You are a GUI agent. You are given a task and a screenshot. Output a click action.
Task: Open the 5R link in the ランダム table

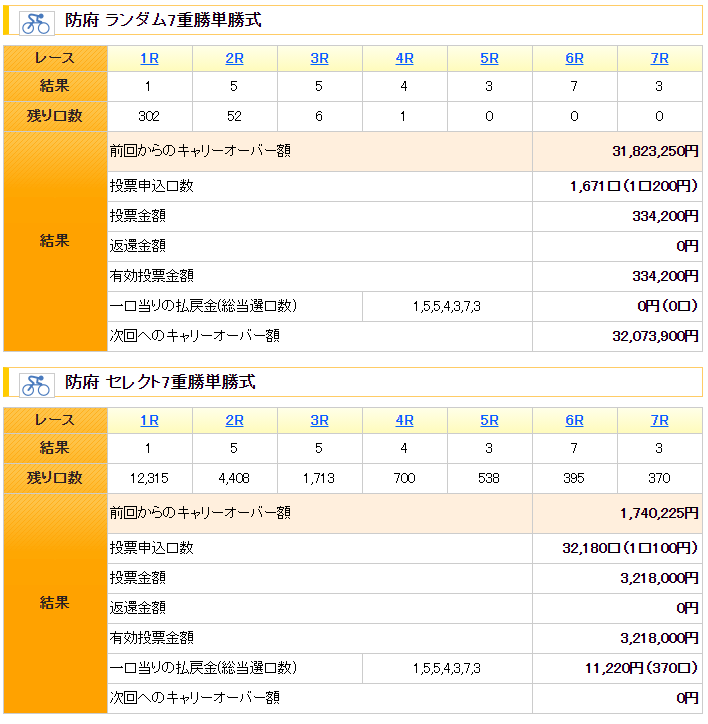(x=489, y=59)
